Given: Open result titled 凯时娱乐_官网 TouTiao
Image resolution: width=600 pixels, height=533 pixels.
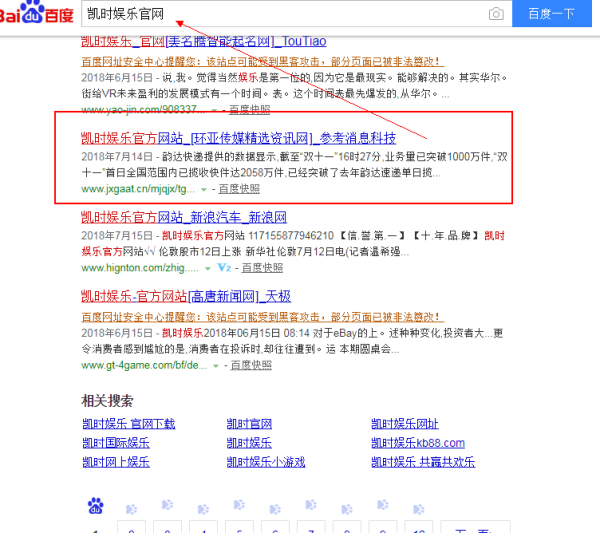Looking at the screenshot, I should pyautogui.click(x=204, y=41).
